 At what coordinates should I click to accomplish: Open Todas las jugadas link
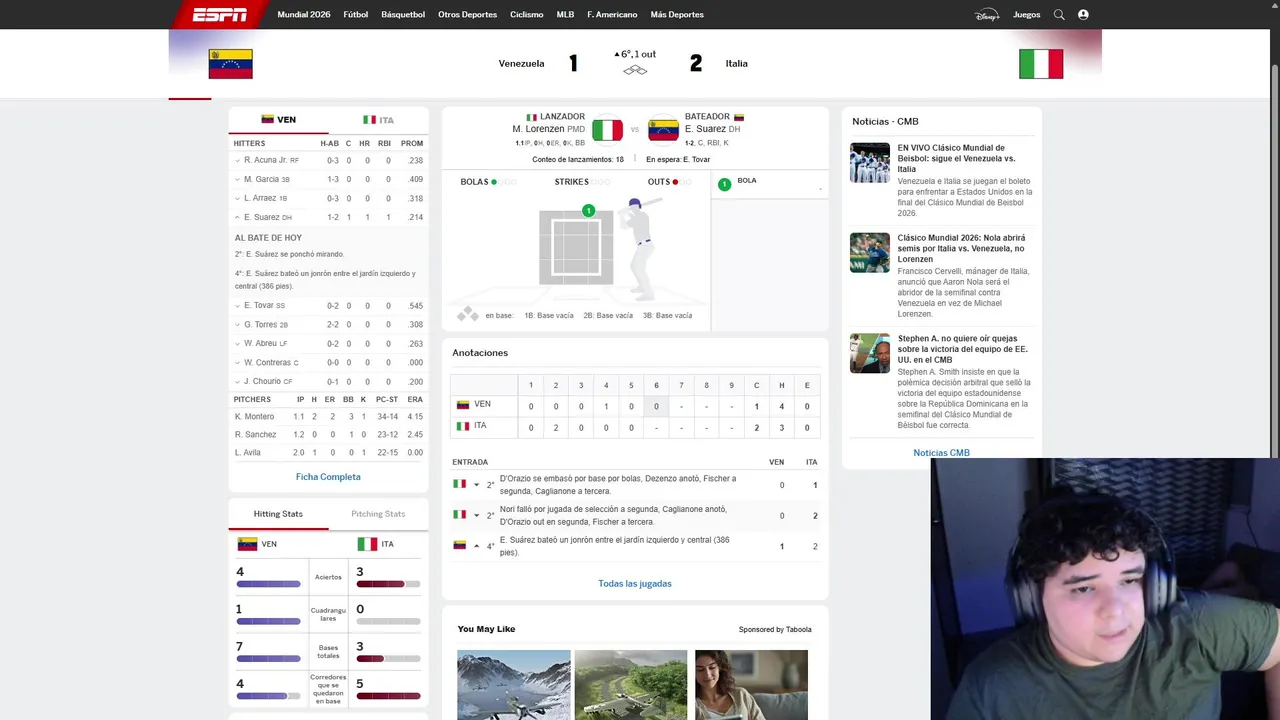point(635,584)
